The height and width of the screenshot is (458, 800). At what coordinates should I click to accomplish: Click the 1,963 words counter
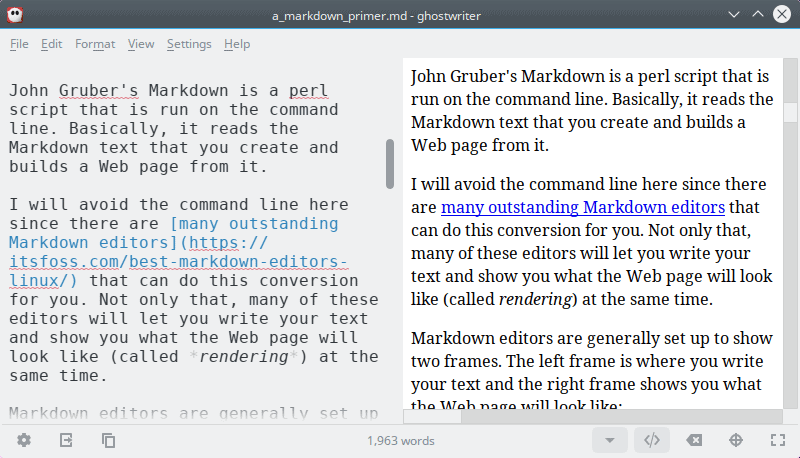[400, 440]
